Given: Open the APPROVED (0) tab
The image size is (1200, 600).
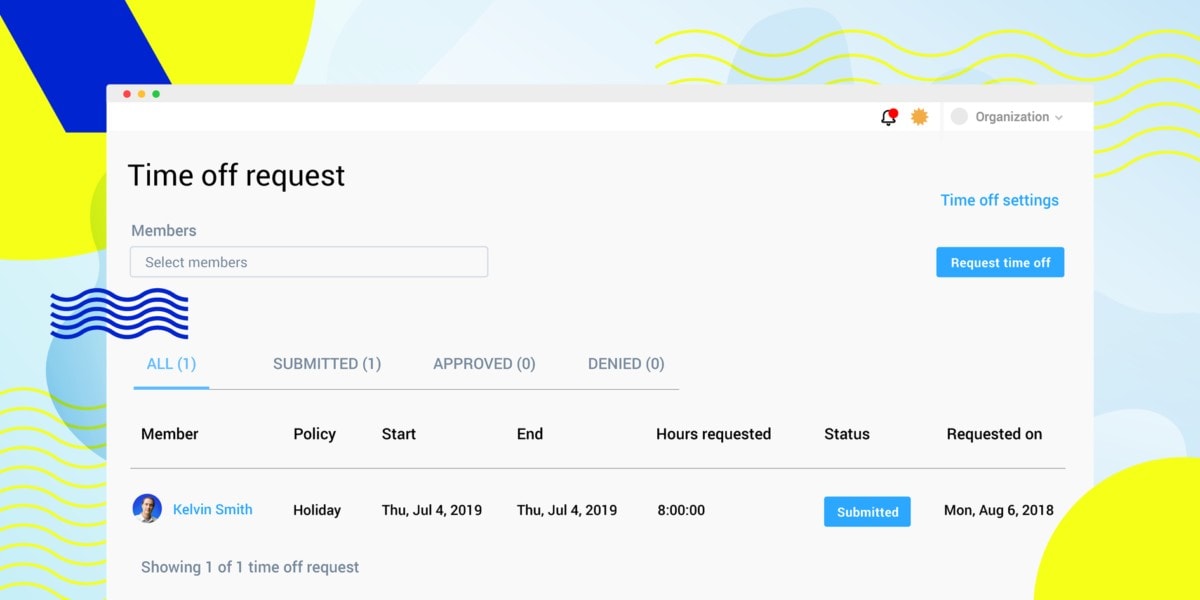Looking at the screenshot, I should 483,363.
